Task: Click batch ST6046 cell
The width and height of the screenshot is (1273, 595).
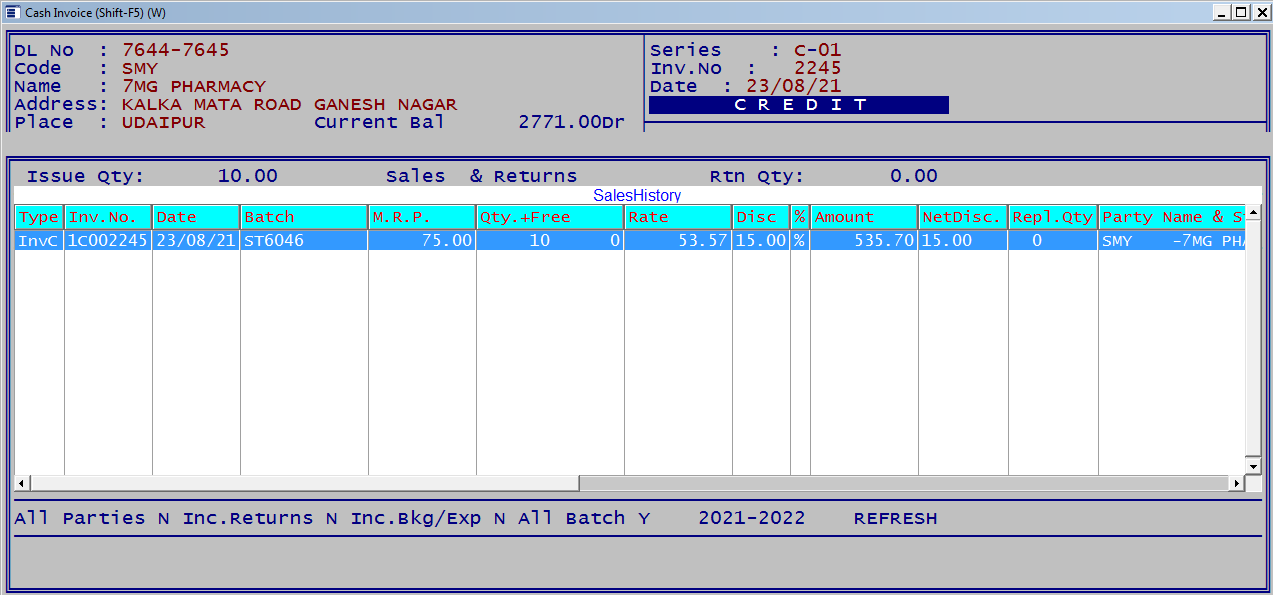Action: point(304,241)
